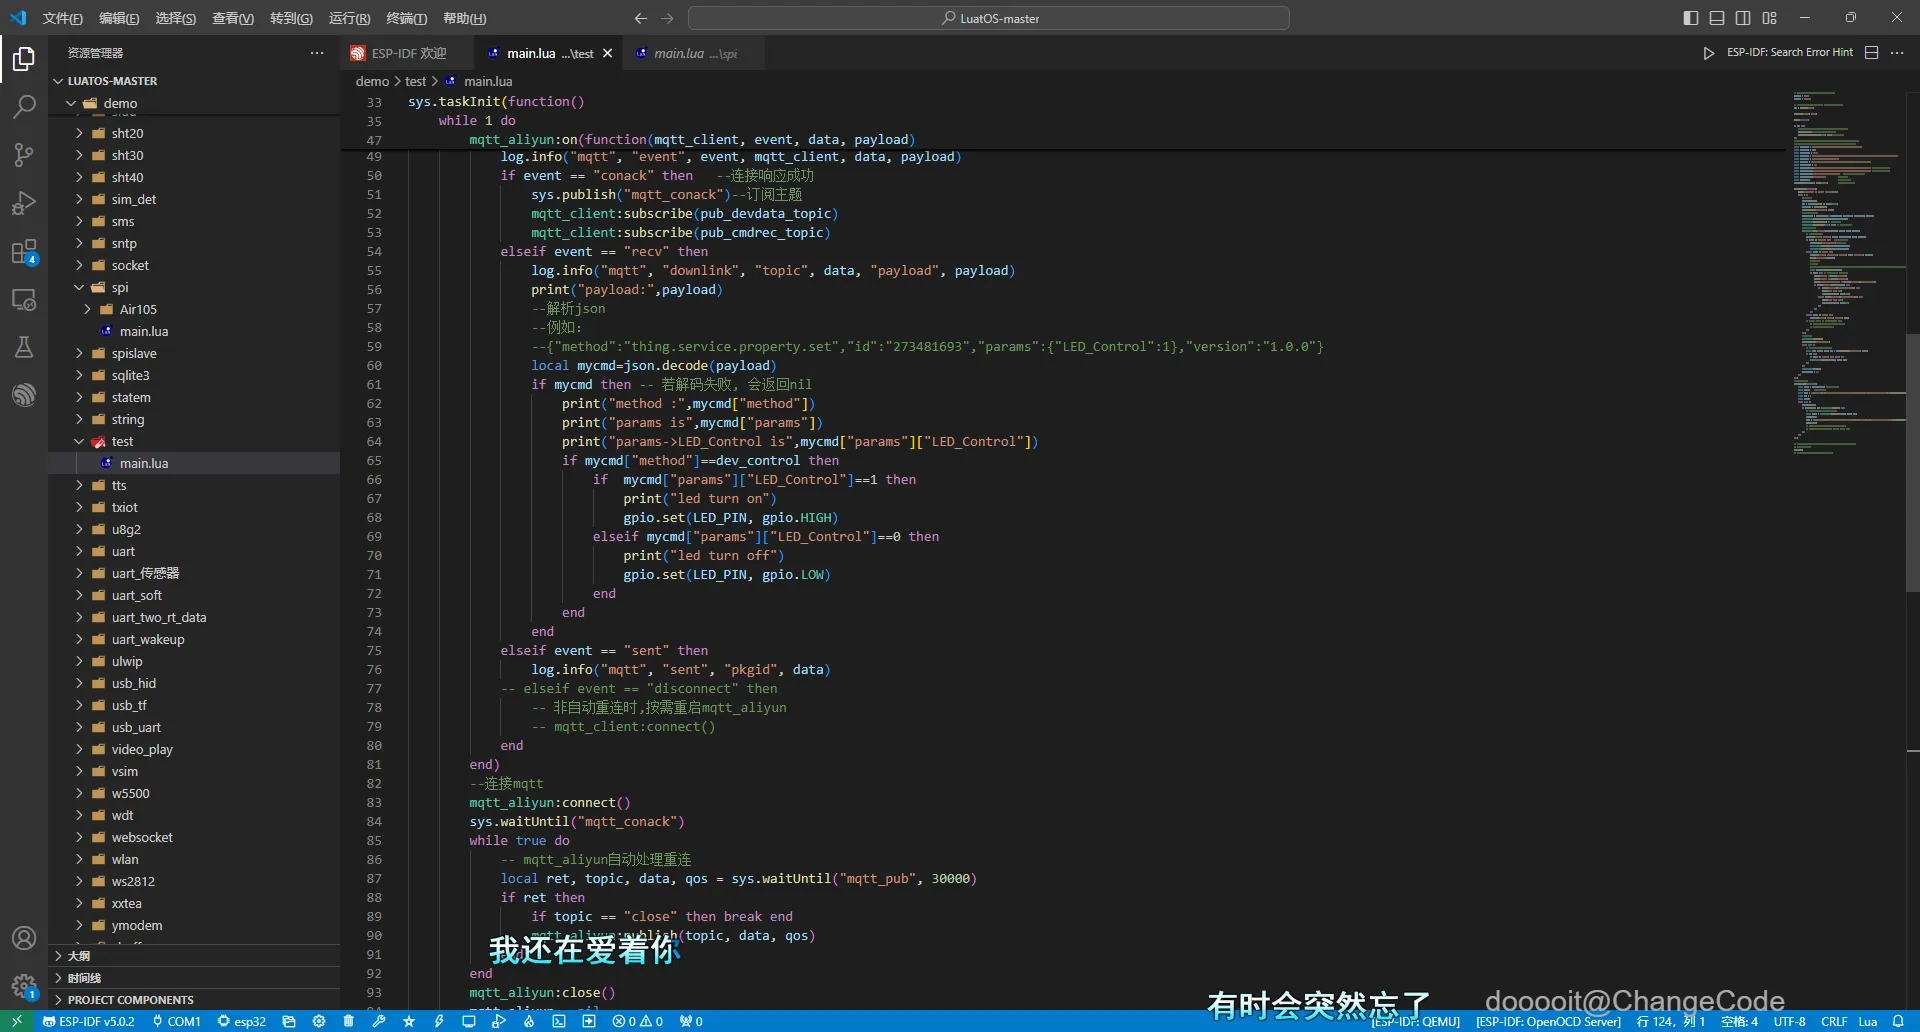Open the Source Control view

(x=24, y=155)
